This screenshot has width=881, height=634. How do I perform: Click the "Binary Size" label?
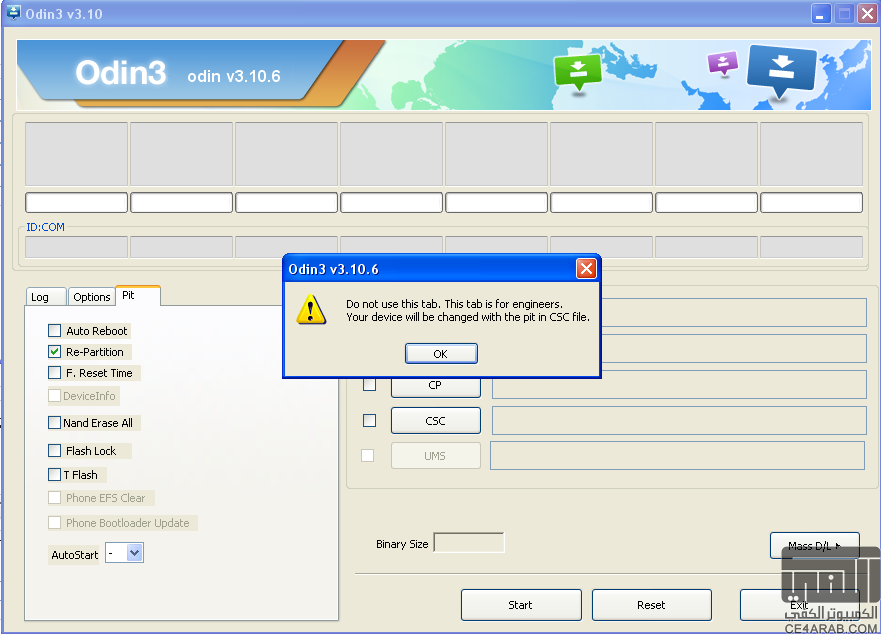(x=402, y=544)
